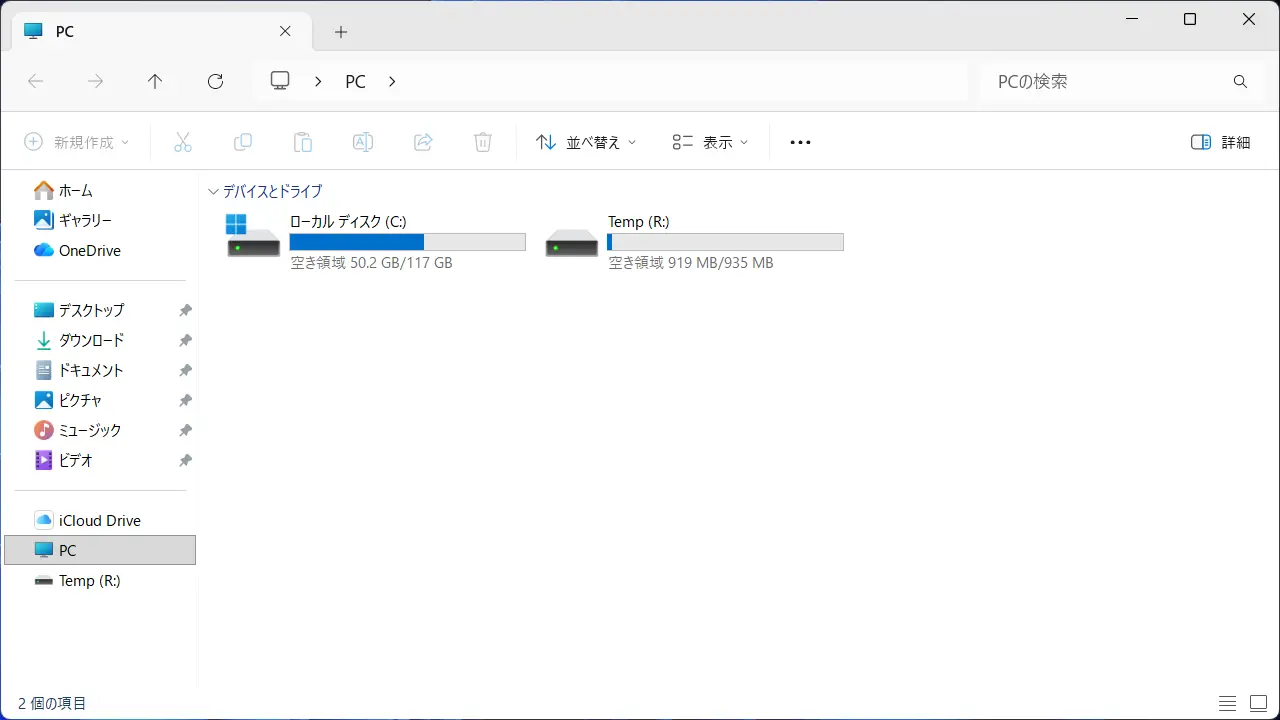Click the Delete trash can icon
1280x720 pixels.
(482, 142)
